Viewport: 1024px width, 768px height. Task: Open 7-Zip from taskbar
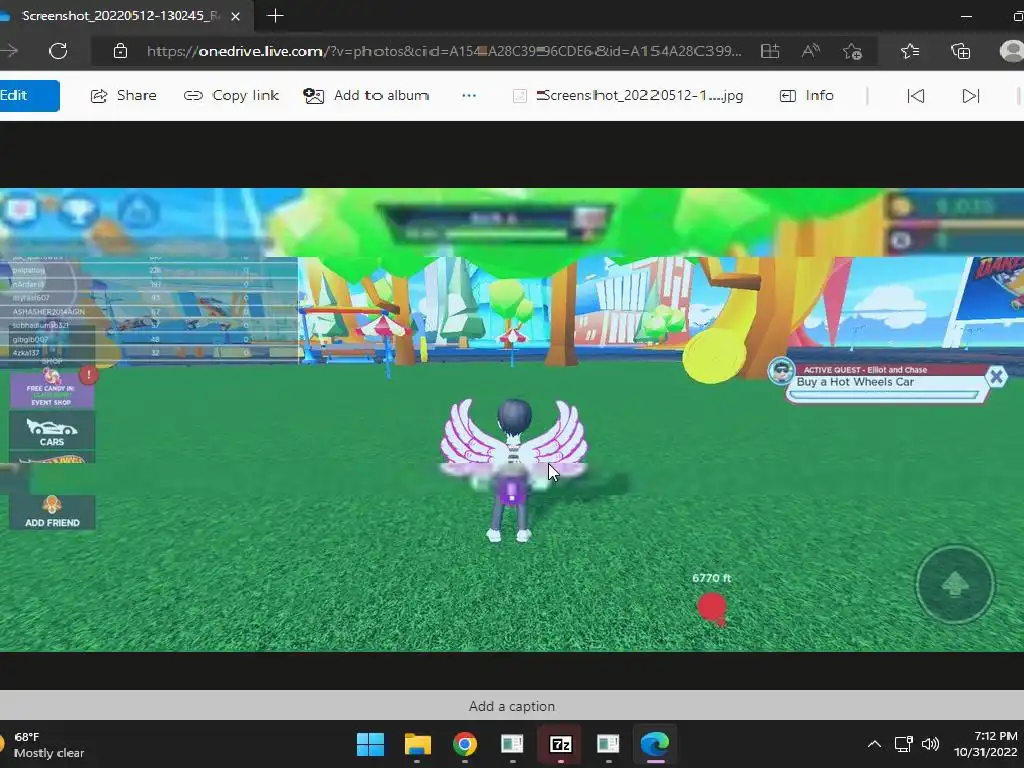coord(560,744)
